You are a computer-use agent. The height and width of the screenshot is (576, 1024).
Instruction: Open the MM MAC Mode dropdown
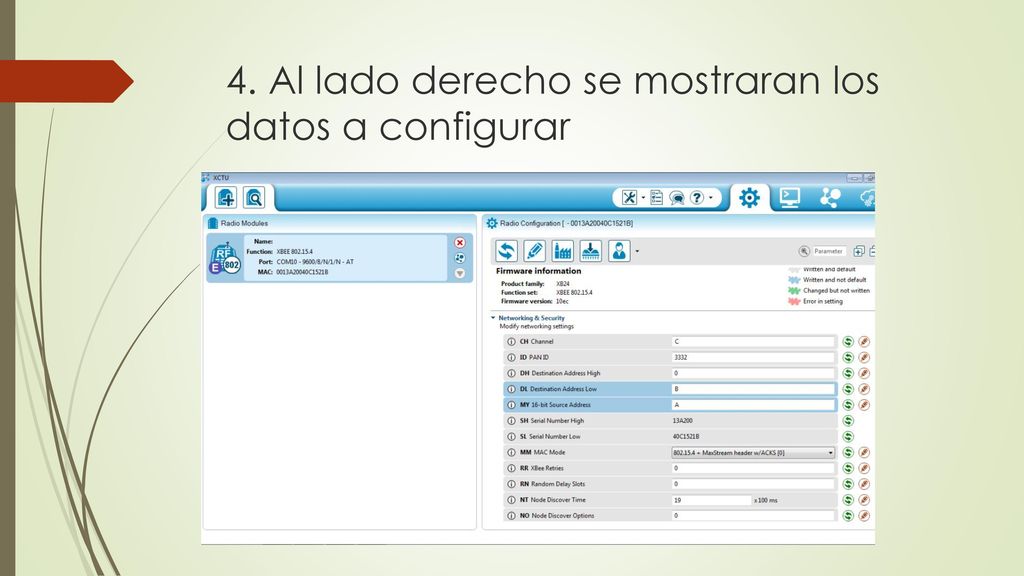coord(754,452)
